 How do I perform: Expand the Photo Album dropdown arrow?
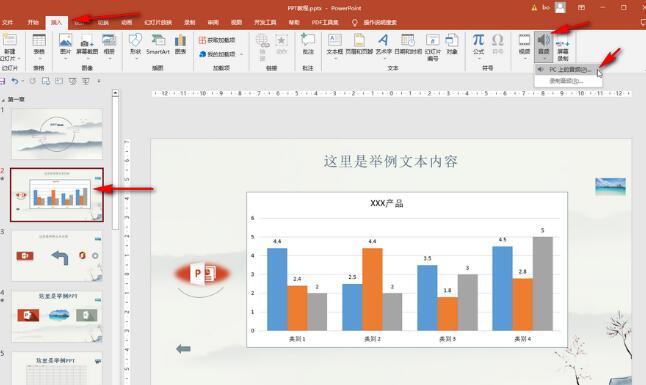[109, 59]
